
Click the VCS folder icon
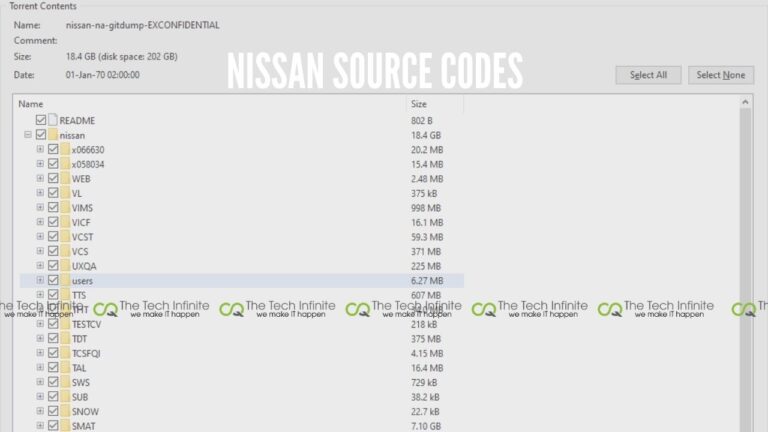65,251
